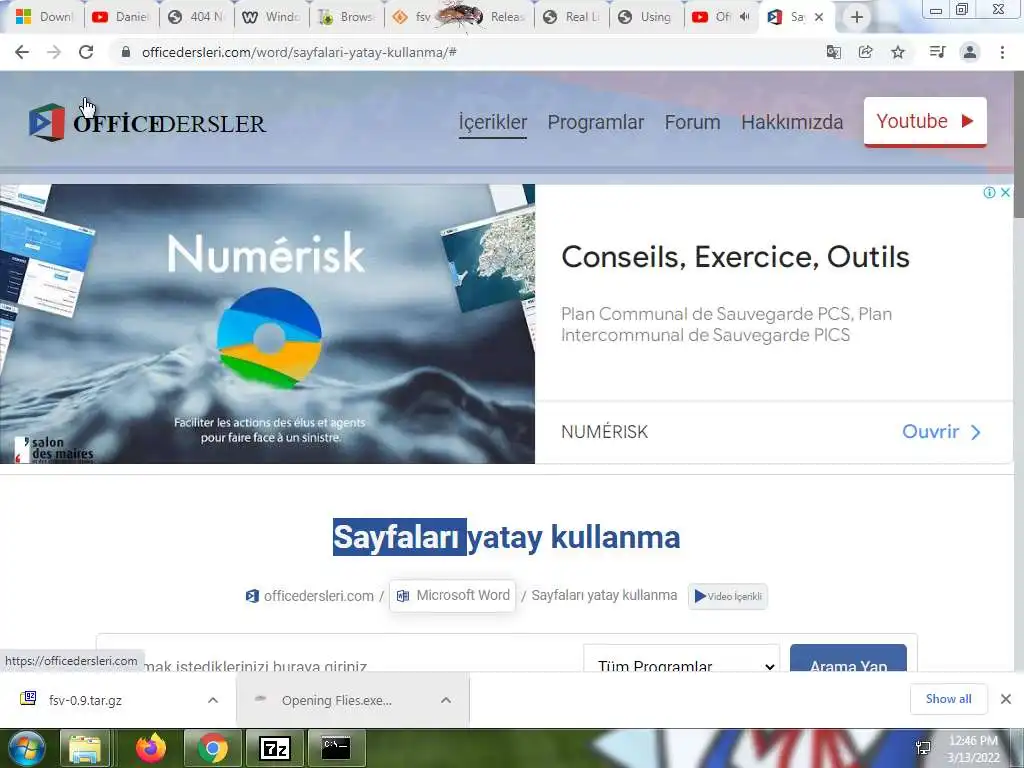The height and width of the screenshot is (768, 1024).
Task: Click the Numérisk ad image
Action: click(x=267, y=324)
